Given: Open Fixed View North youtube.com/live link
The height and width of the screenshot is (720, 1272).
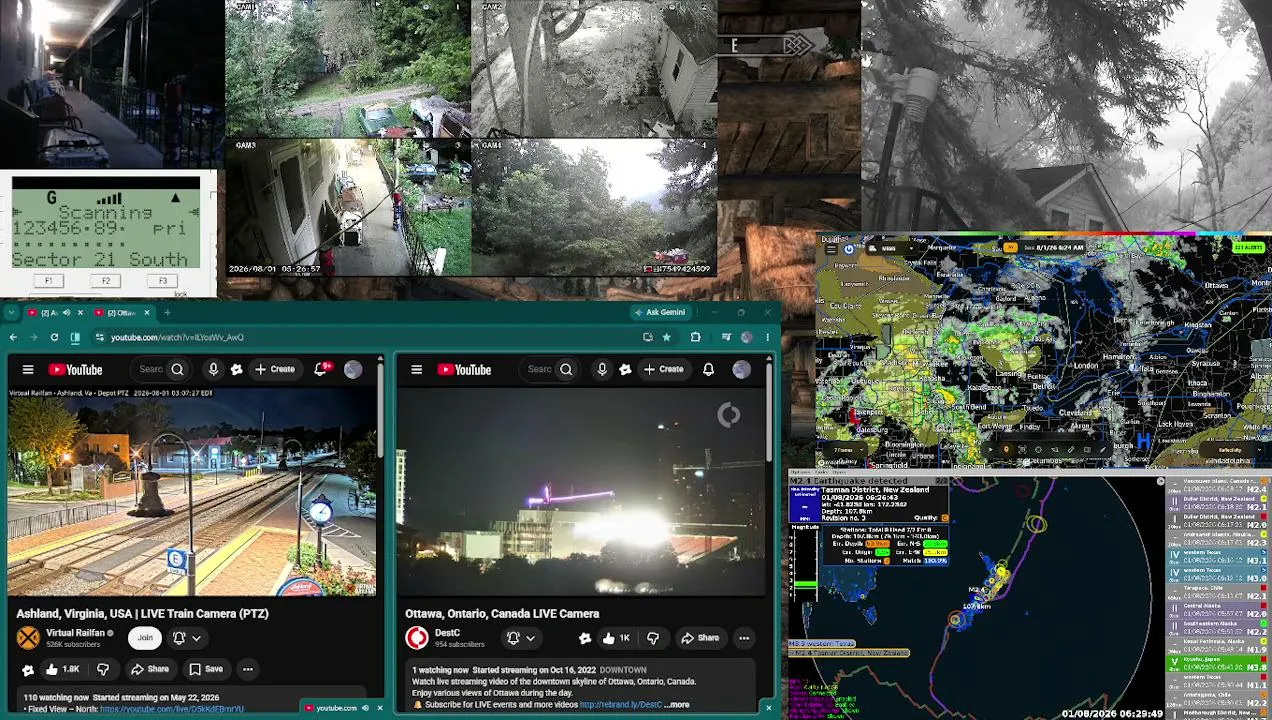Looking at the screenshot, I should [x=171, y=710].
